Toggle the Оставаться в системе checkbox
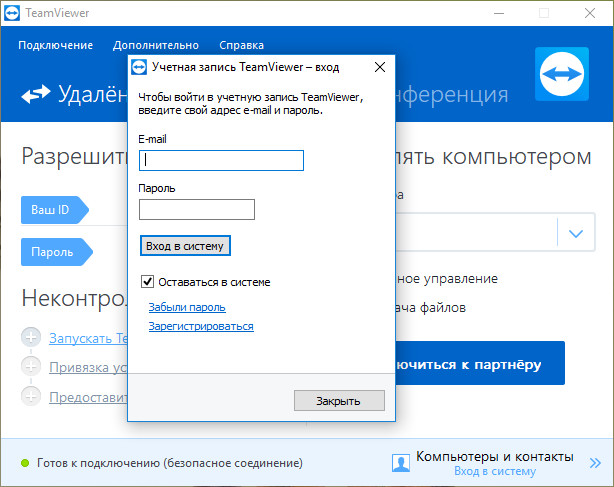 (148, 281)
